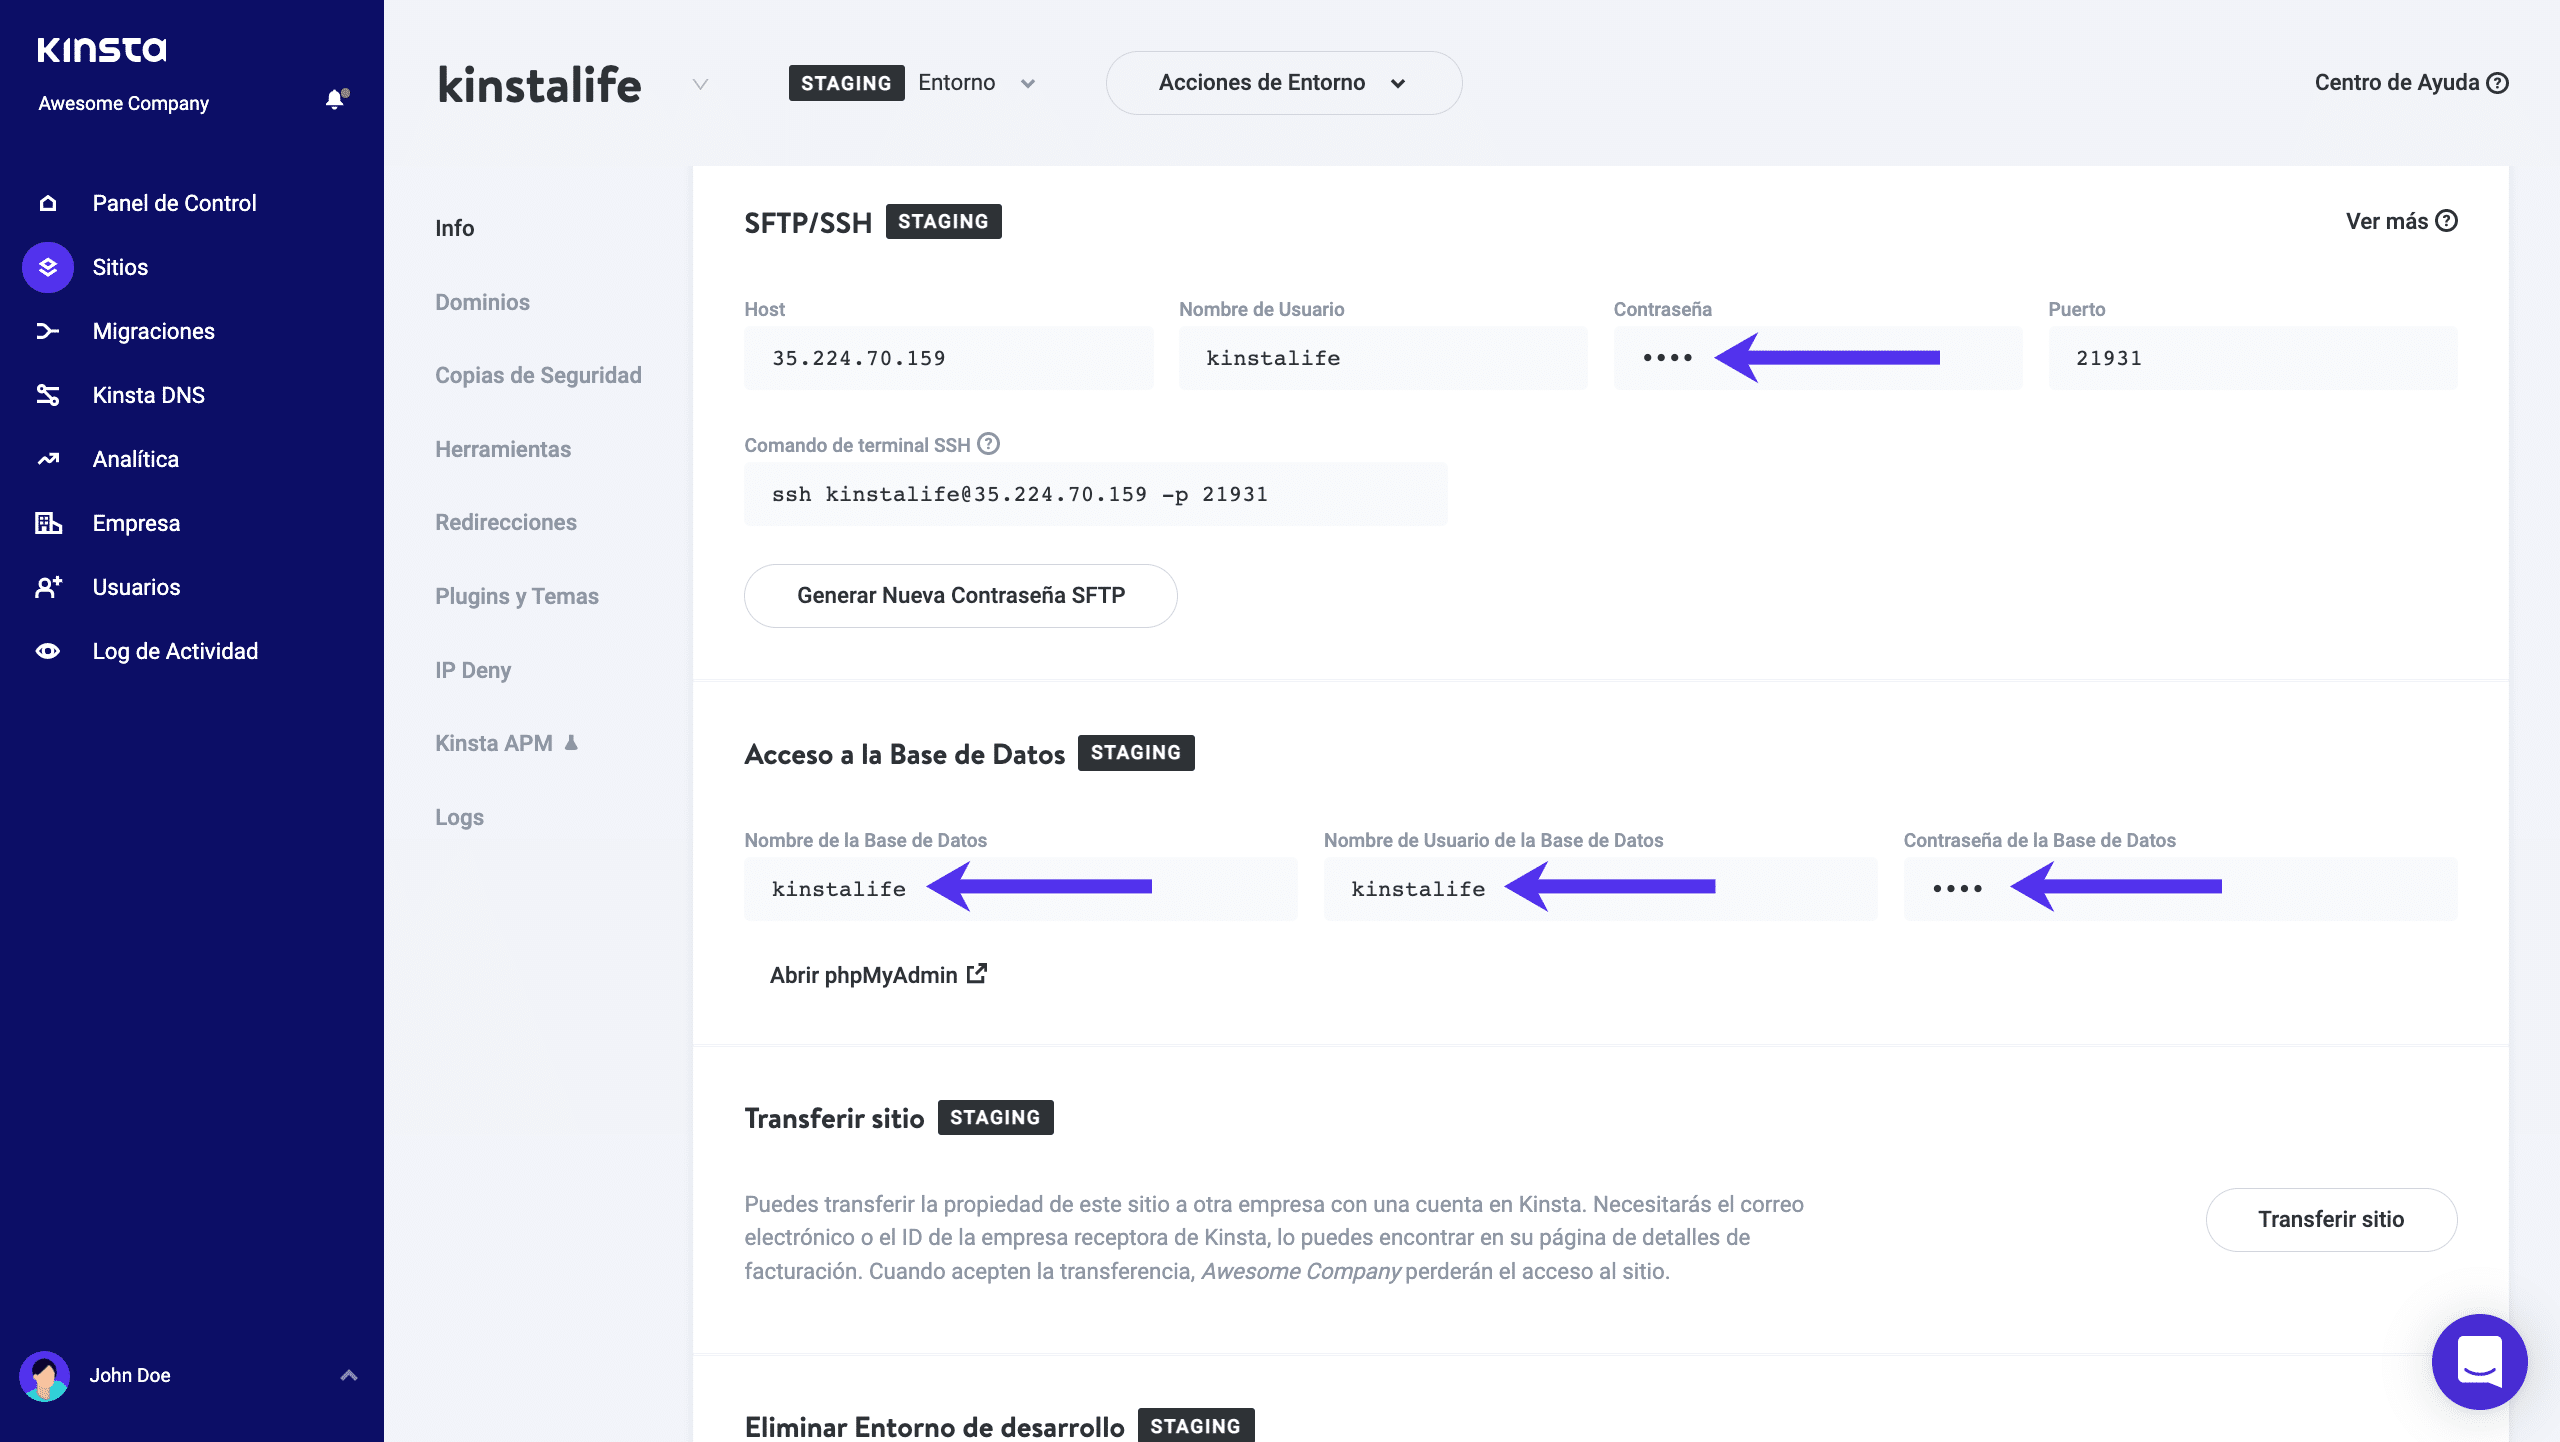
Task: Open the Staging Entorno dropdown
Action: (1027, 83)
